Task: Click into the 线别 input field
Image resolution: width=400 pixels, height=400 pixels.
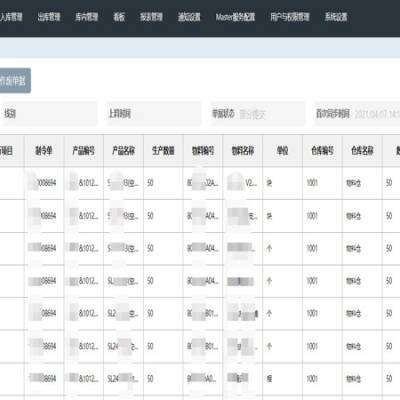Action: (x=49, y=114)
